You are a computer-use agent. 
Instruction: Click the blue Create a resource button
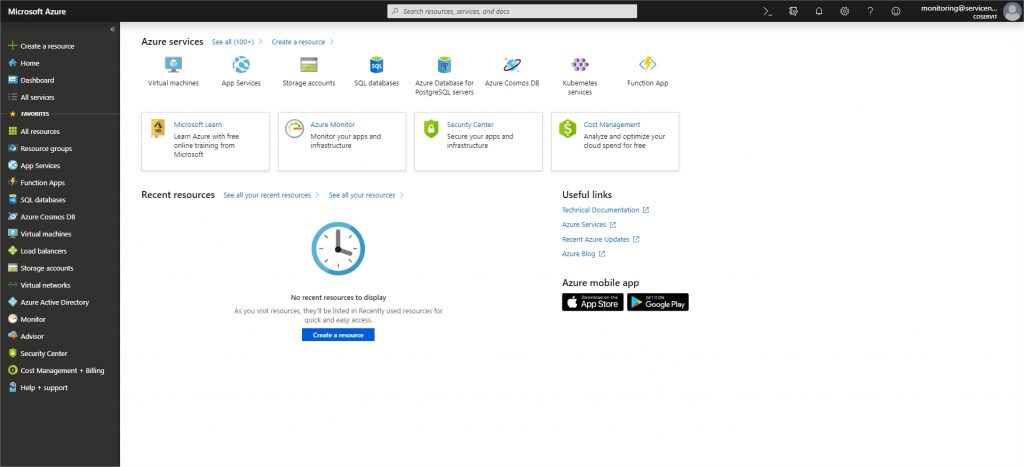point(338,335)
